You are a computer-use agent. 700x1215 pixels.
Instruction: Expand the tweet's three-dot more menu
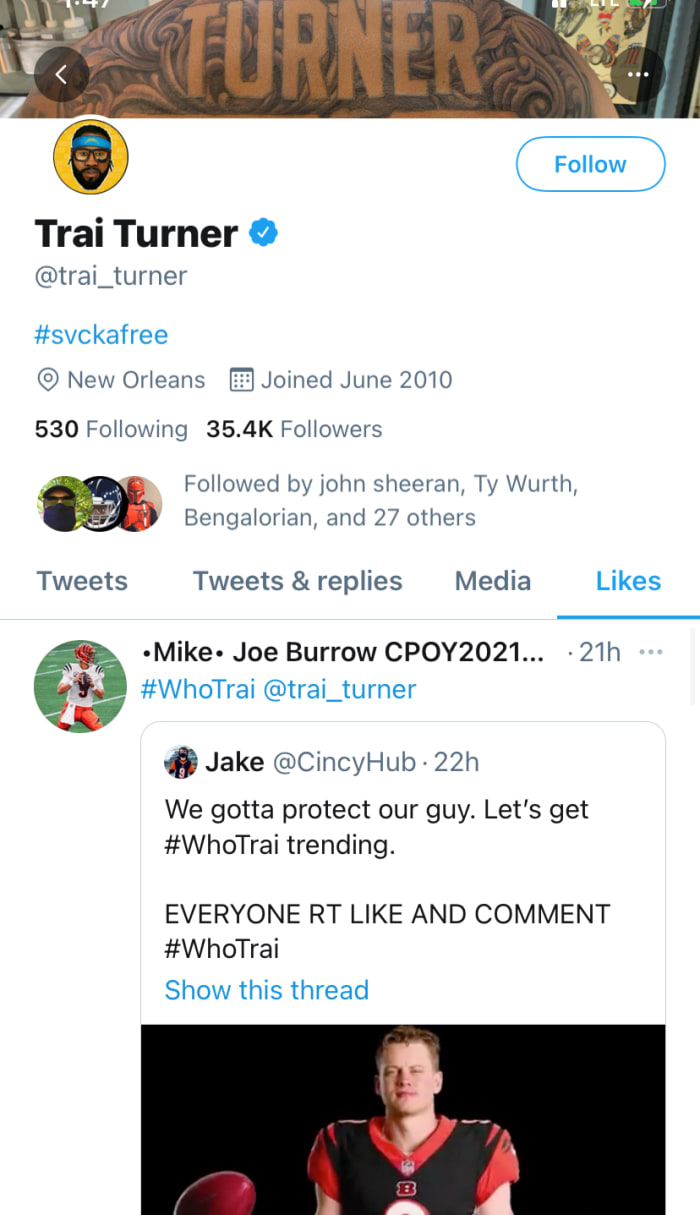650,652
